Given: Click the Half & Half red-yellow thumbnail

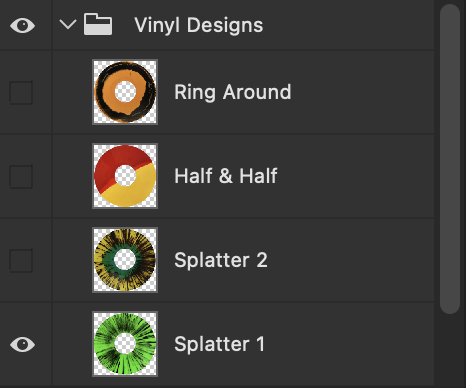Looking at the screenshot, I should click(x=125, y=176).
